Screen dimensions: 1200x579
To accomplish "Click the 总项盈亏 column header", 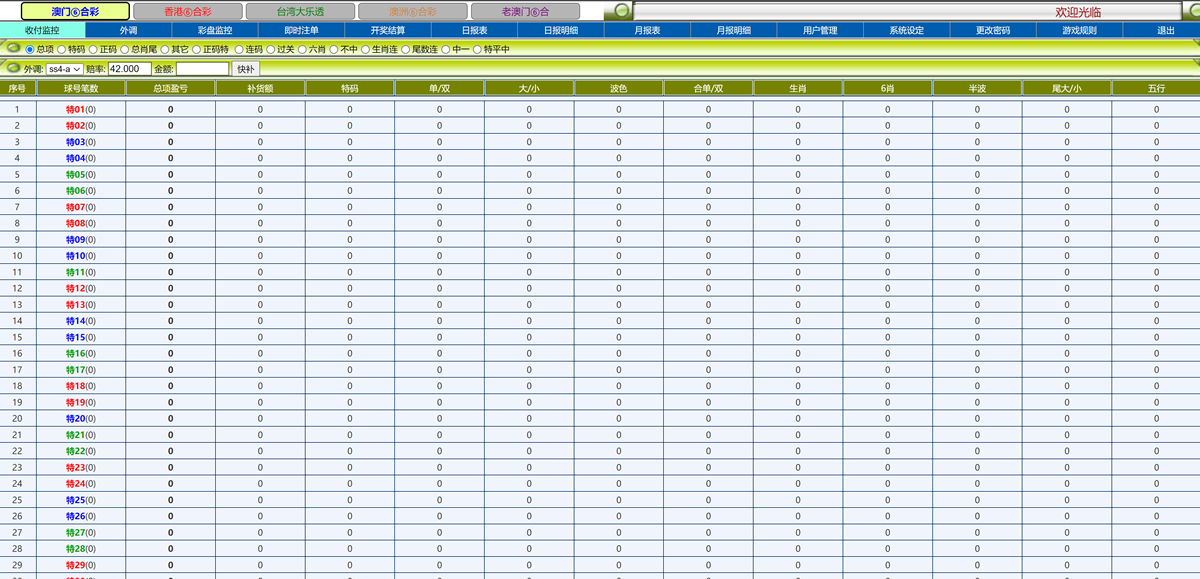I will [x=170, y=88].
